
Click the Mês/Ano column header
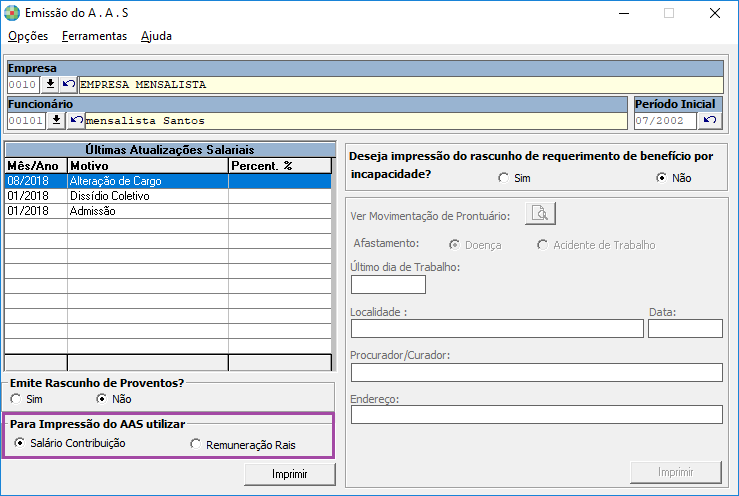[x=36, y=165]
